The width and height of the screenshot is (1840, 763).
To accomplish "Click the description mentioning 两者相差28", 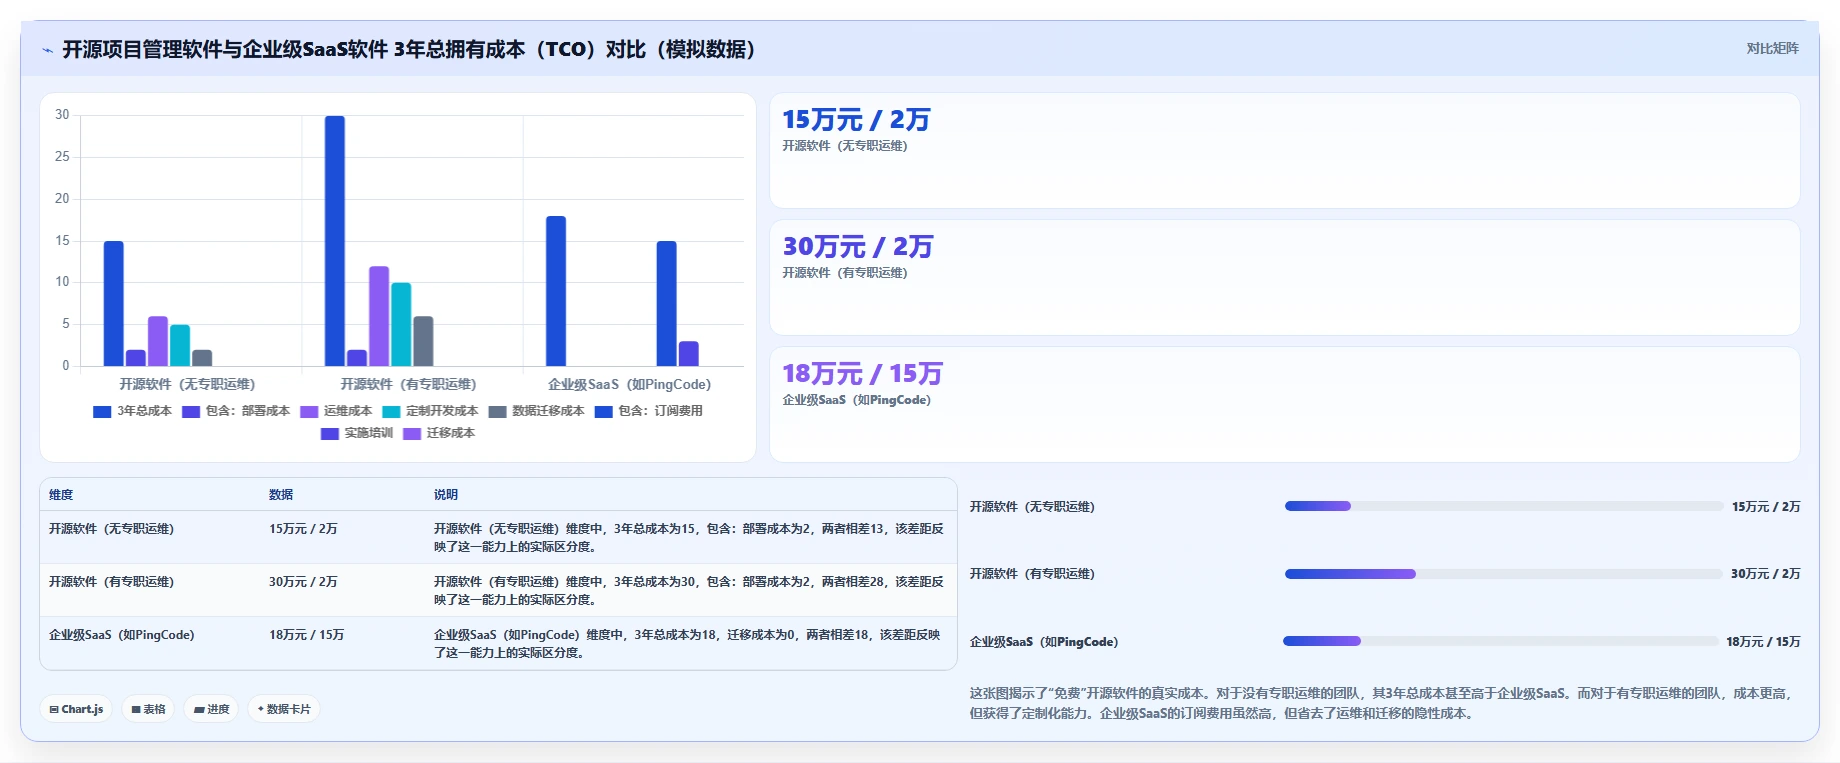I will [689, 591].
